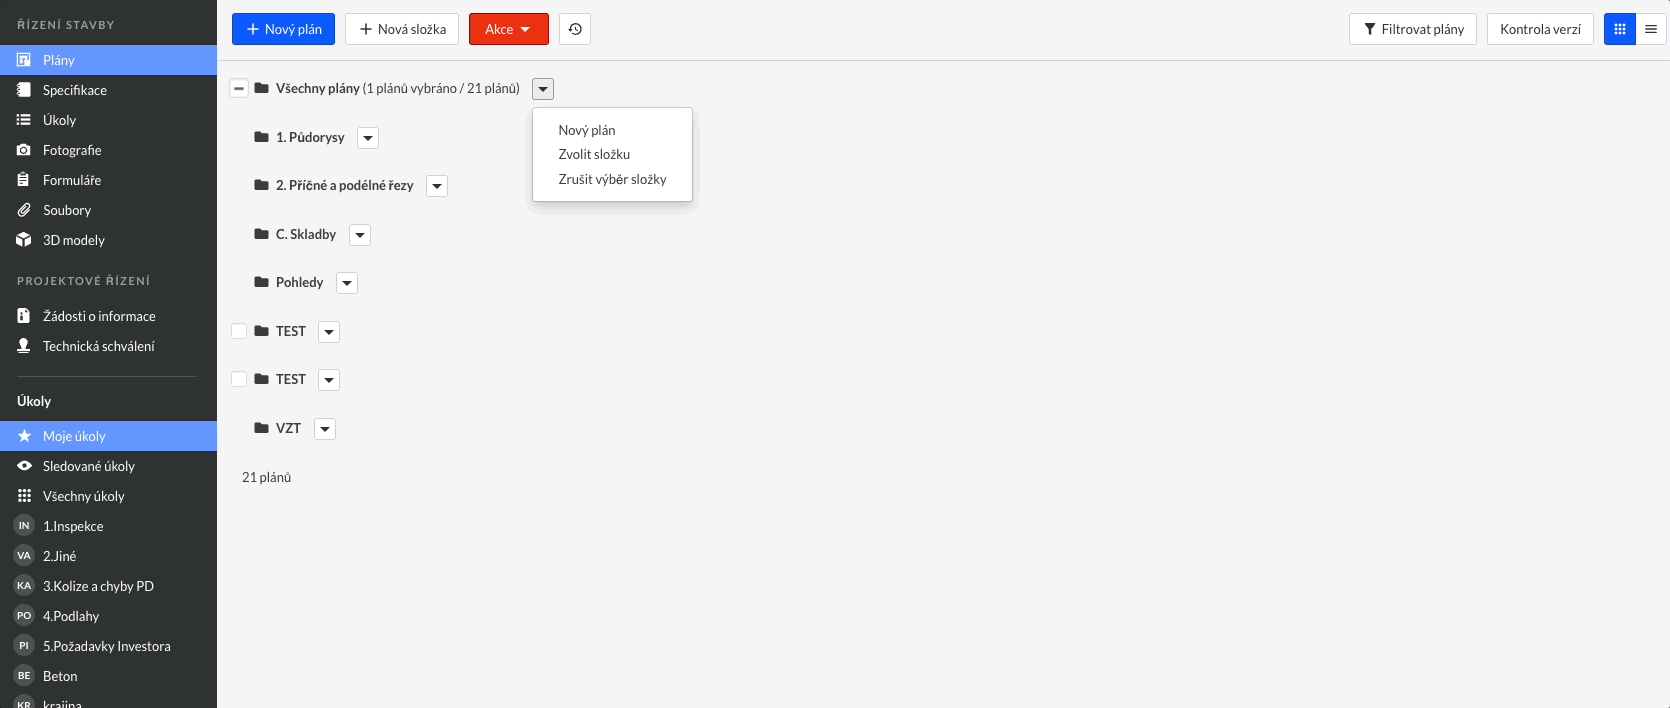Open the Pohledy folder

pos(299,282)
